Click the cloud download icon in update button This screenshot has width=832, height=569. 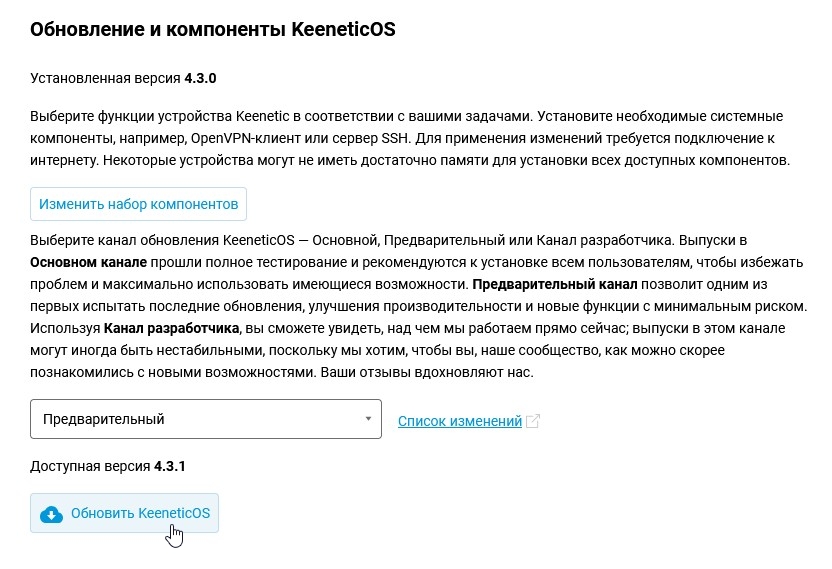click(50, 514)
